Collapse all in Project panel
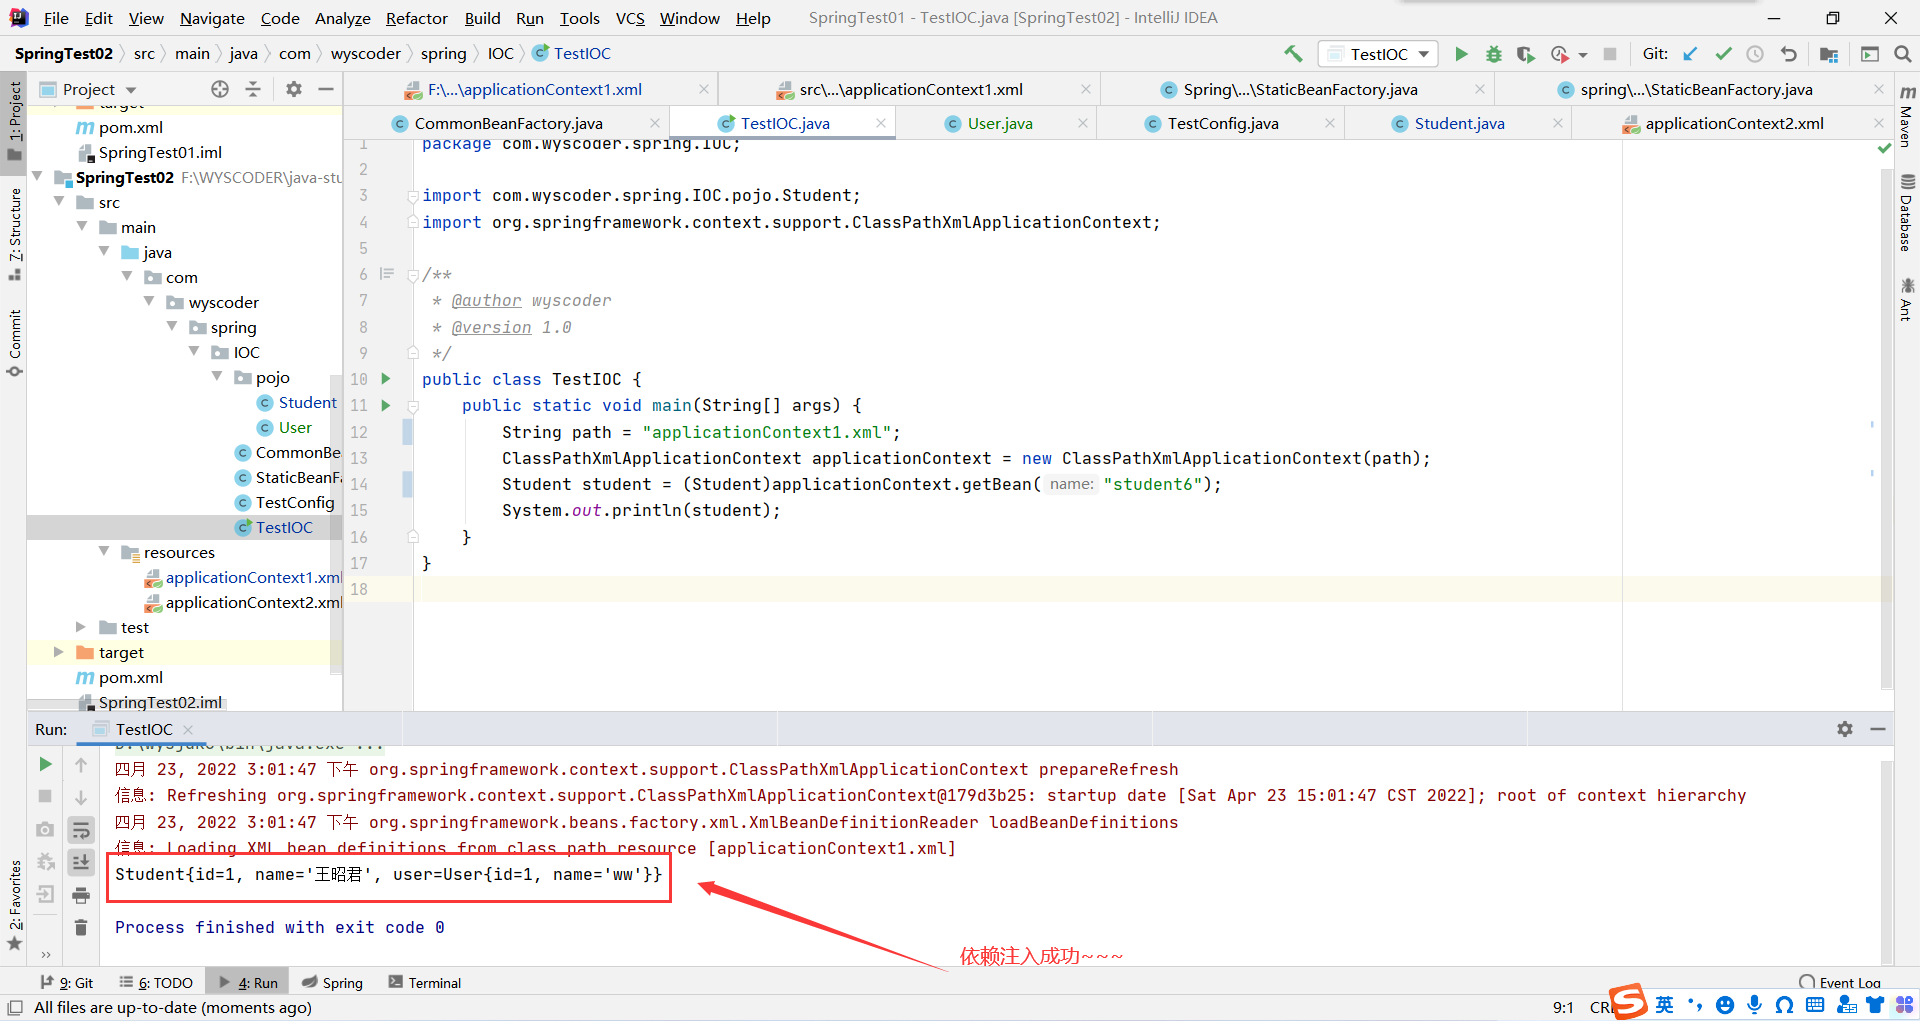This screenshot has height=1021, width=1920. 253,89
